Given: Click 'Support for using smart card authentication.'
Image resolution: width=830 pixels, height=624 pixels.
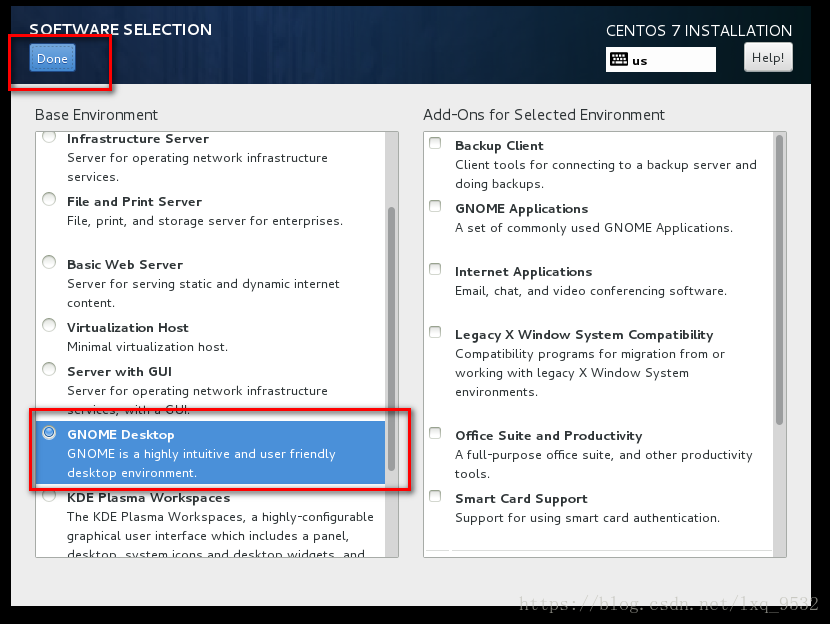Looking at the screenshot, I should 588,518.
